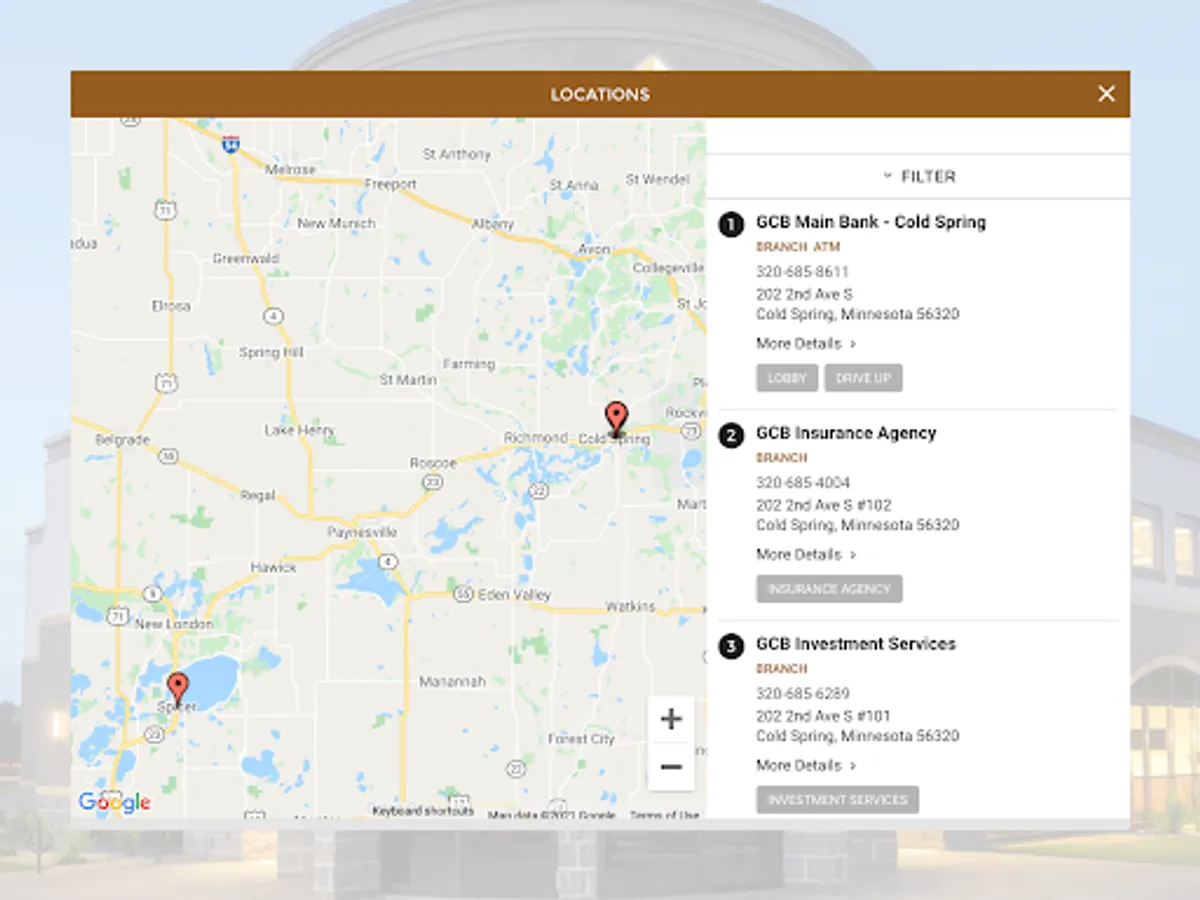This screenshot has height=900, width=1200.
Task: Open GCB Main Bank - Cold Spring title
Action: click(x=871, y=222)
